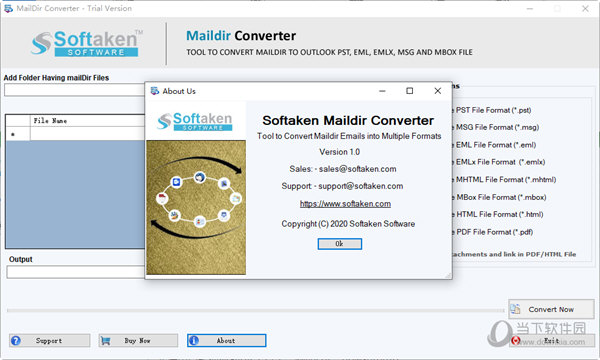Click the File Name column header
Viewport: 600px width, 360px height.
tap(87, 121)
